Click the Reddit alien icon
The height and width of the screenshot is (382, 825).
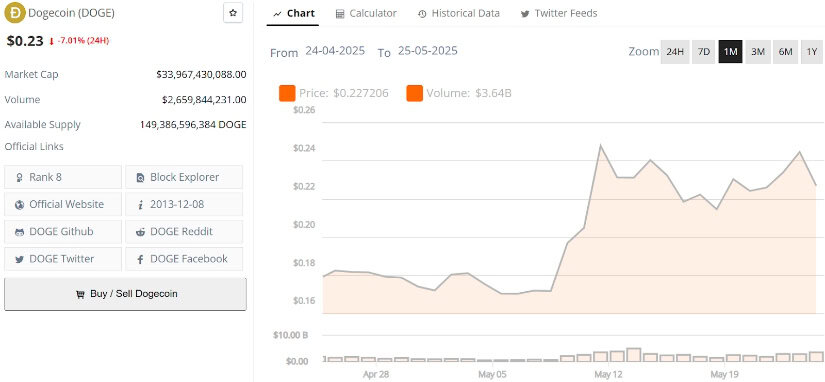click(x=140, y=232)
